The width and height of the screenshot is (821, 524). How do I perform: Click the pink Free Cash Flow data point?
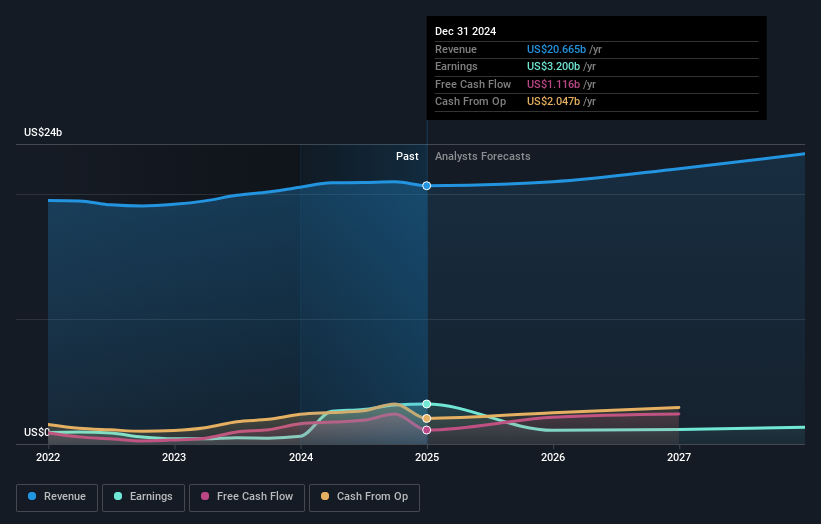coord(427,430)
